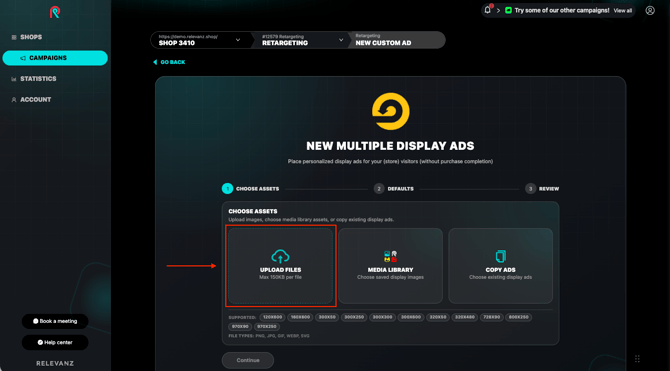Select the New Custom Ad breadcrumb

tap(396, 40)
